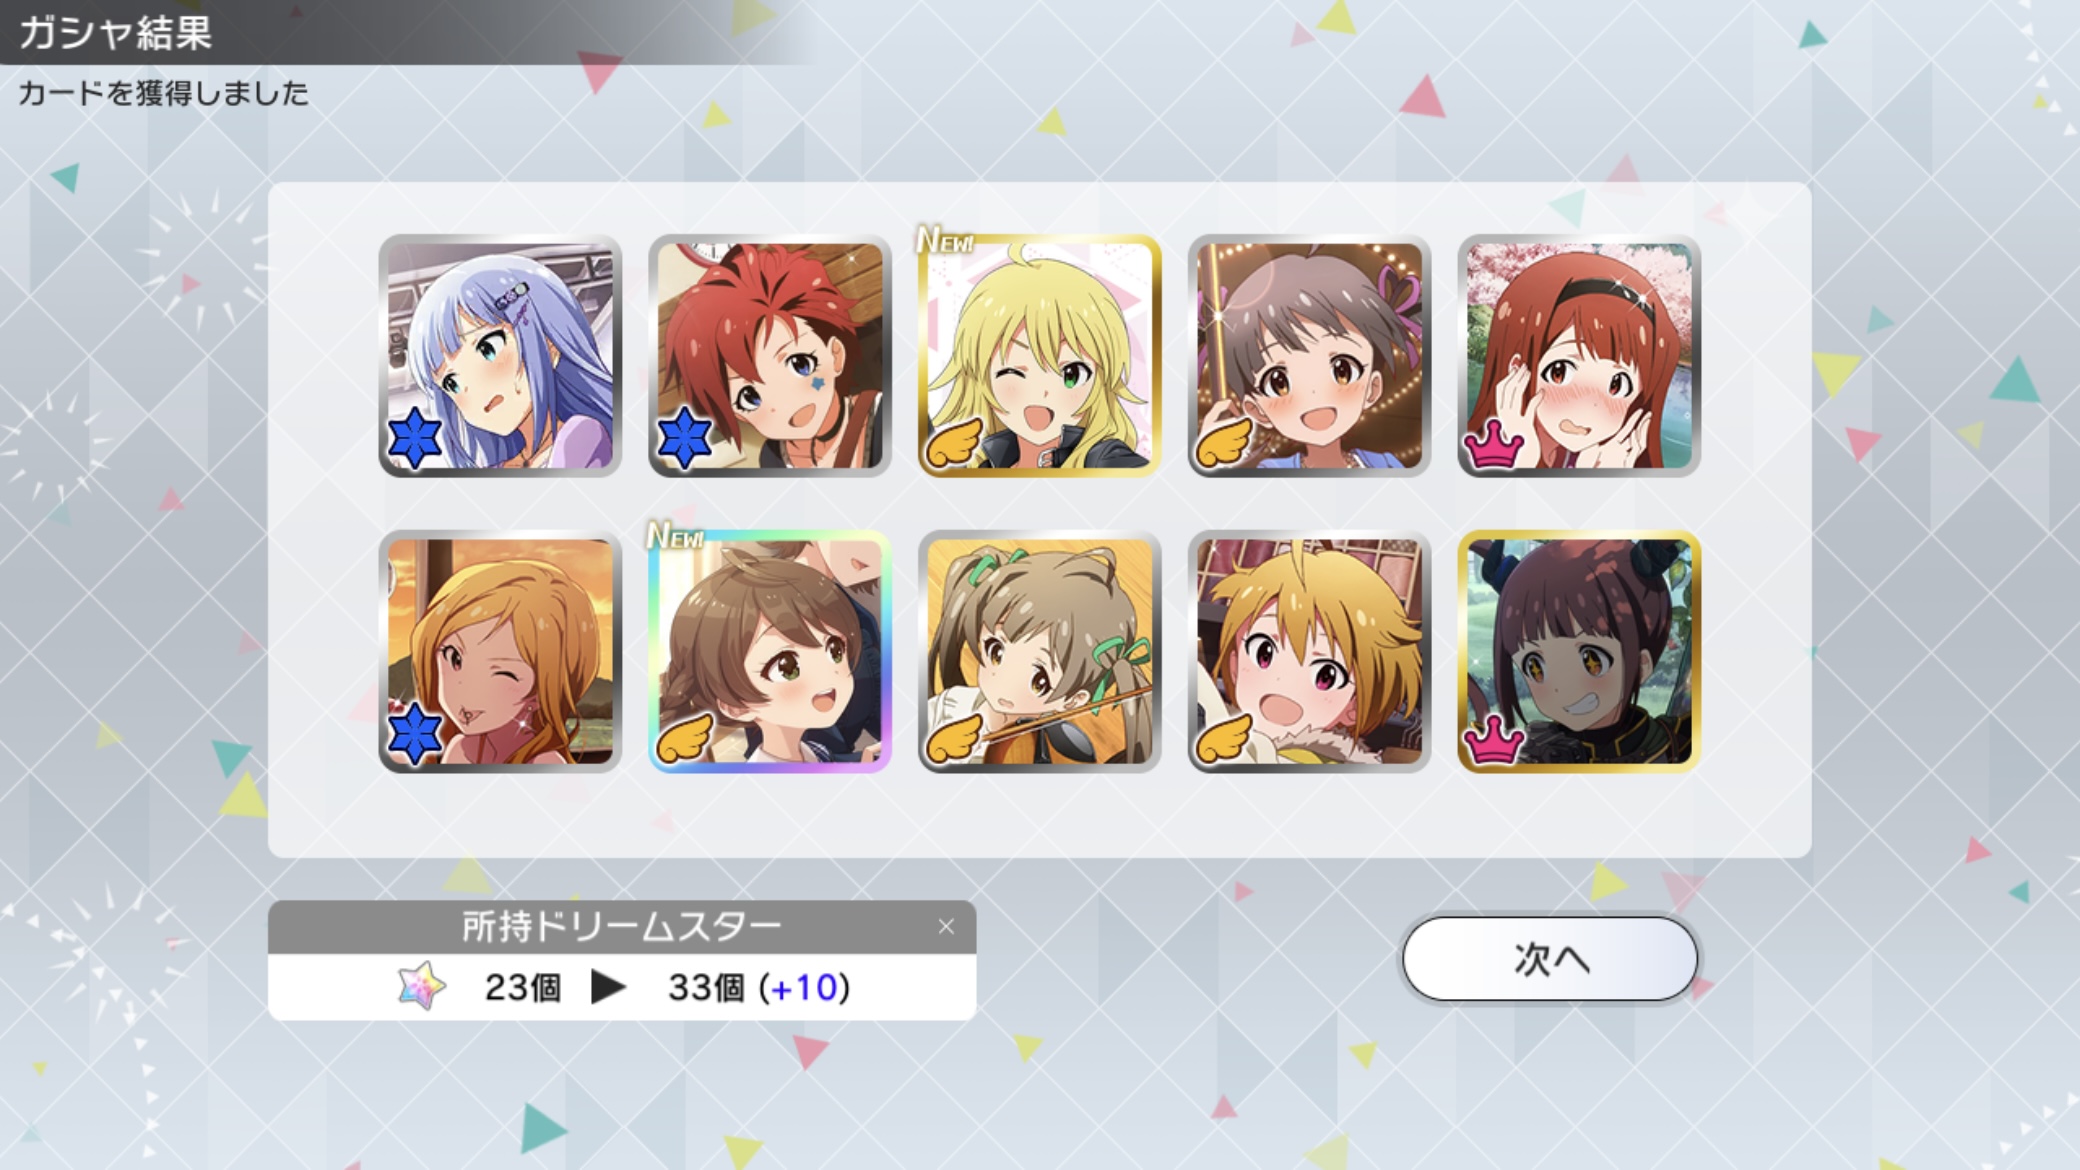
Task: Click the blue snowflake icon on blue-haired card
Action: tap(415, 438)
